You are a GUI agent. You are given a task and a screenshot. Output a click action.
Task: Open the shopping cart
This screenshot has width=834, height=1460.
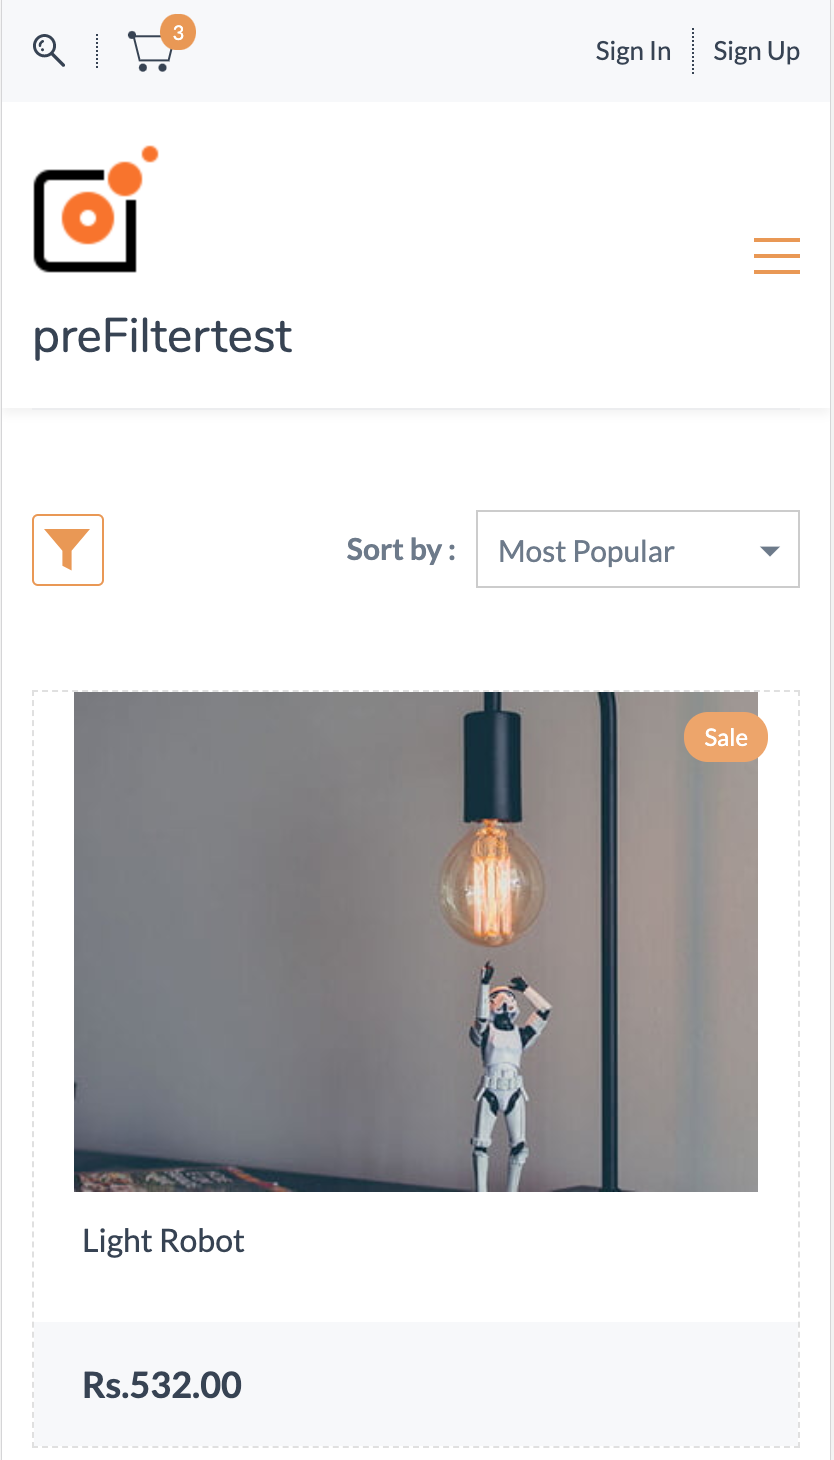click(151, 53)
